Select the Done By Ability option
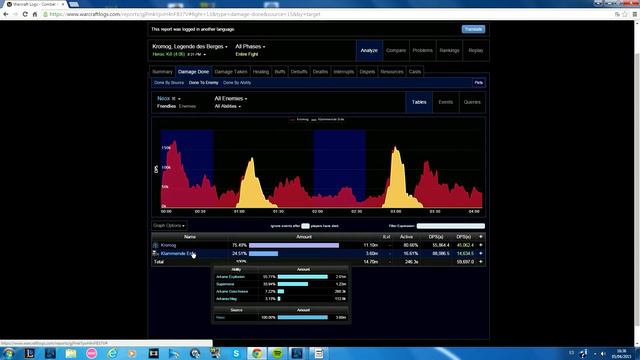 click(237, 82)
